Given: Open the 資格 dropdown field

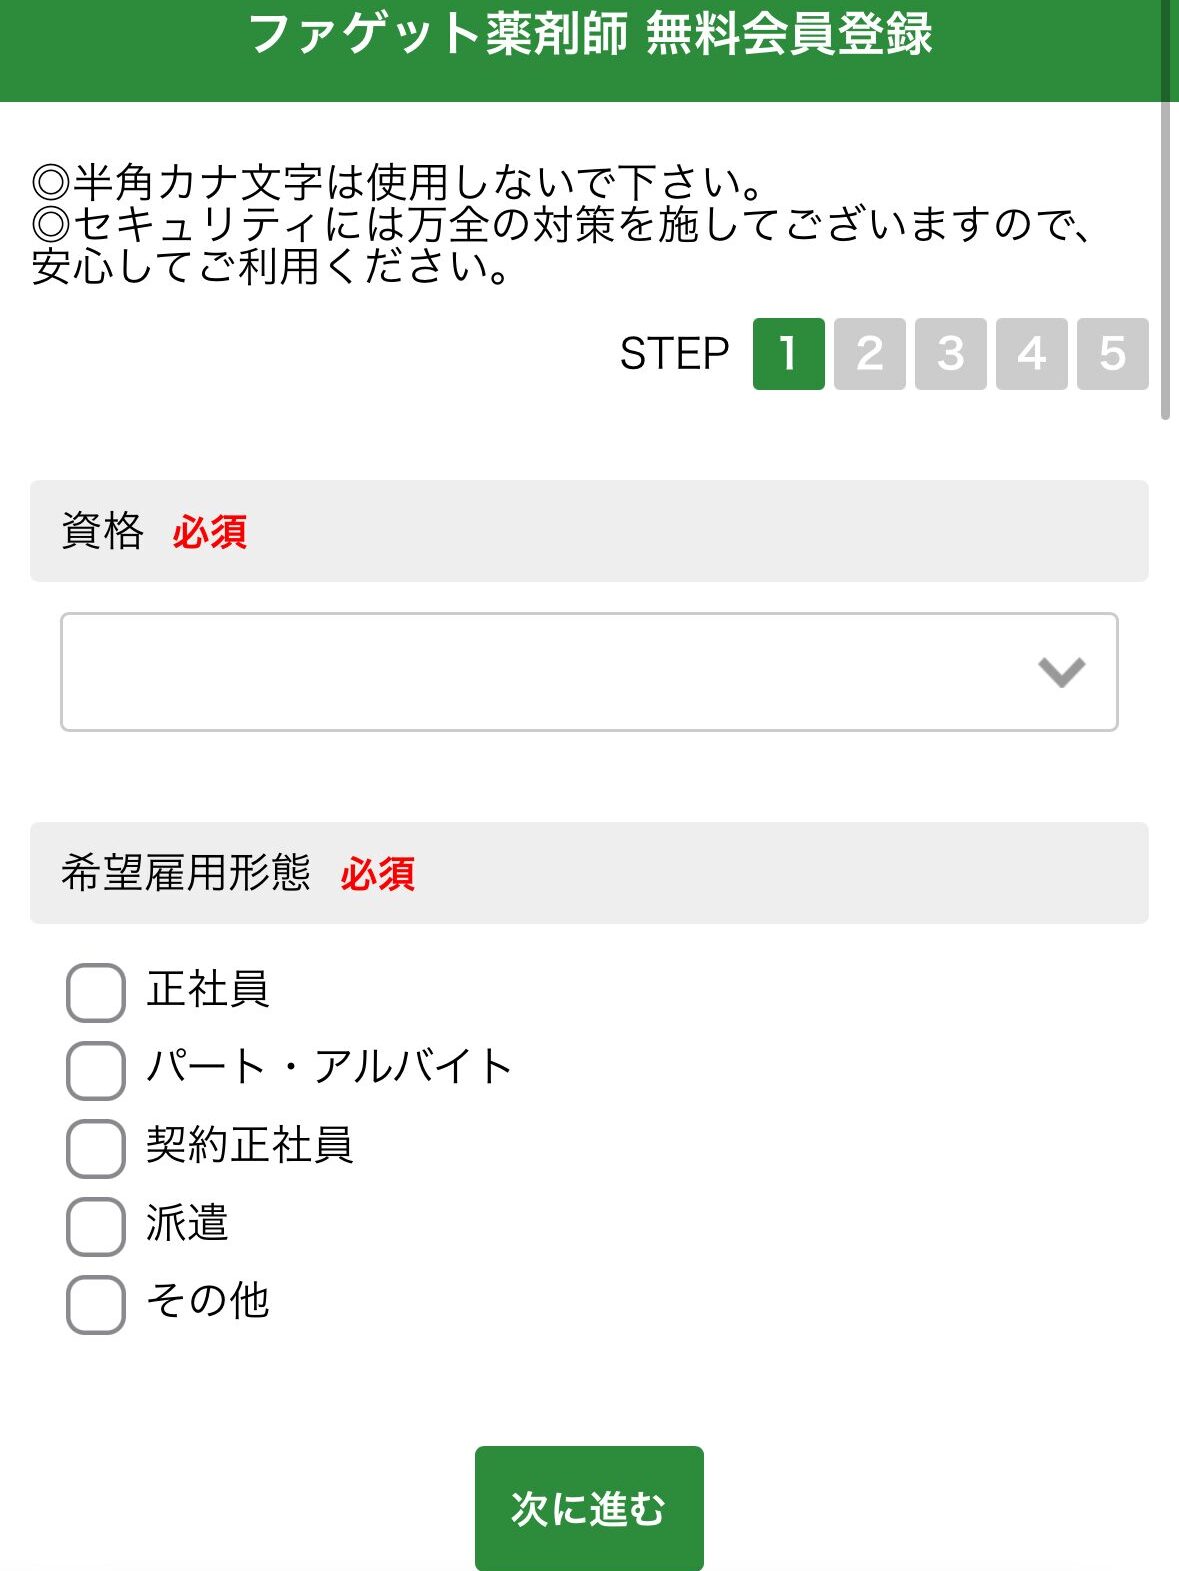Looking at the screenshot, I should click(x=588, y=672).
